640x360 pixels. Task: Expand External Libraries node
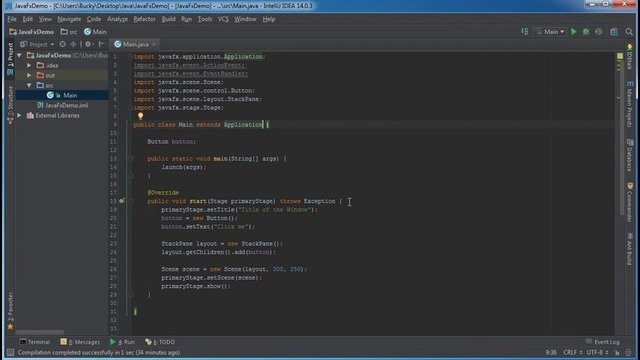point(19,116)
